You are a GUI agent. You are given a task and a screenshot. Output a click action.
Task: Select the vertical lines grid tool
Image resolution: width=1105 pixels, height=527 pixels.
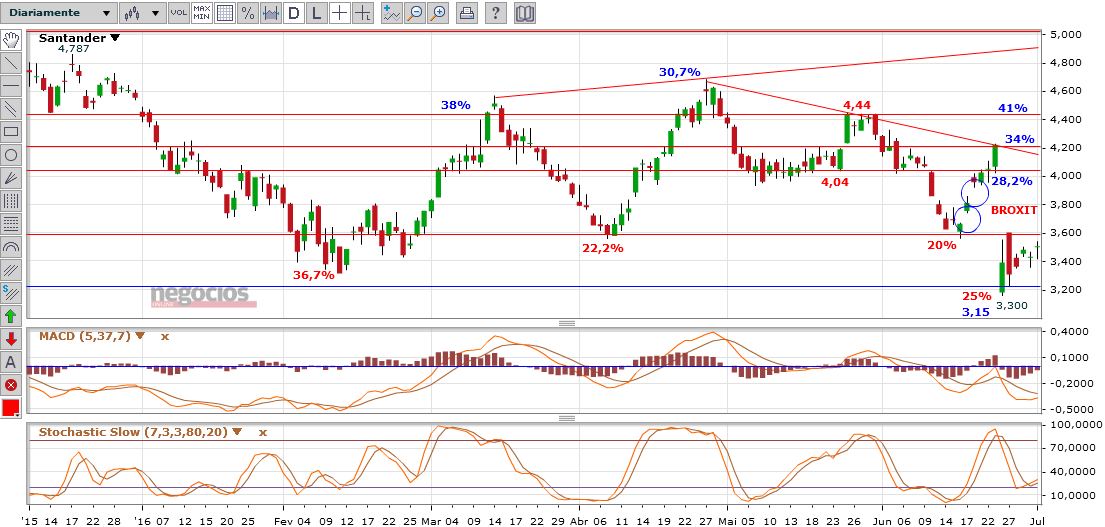click(11, 201)
